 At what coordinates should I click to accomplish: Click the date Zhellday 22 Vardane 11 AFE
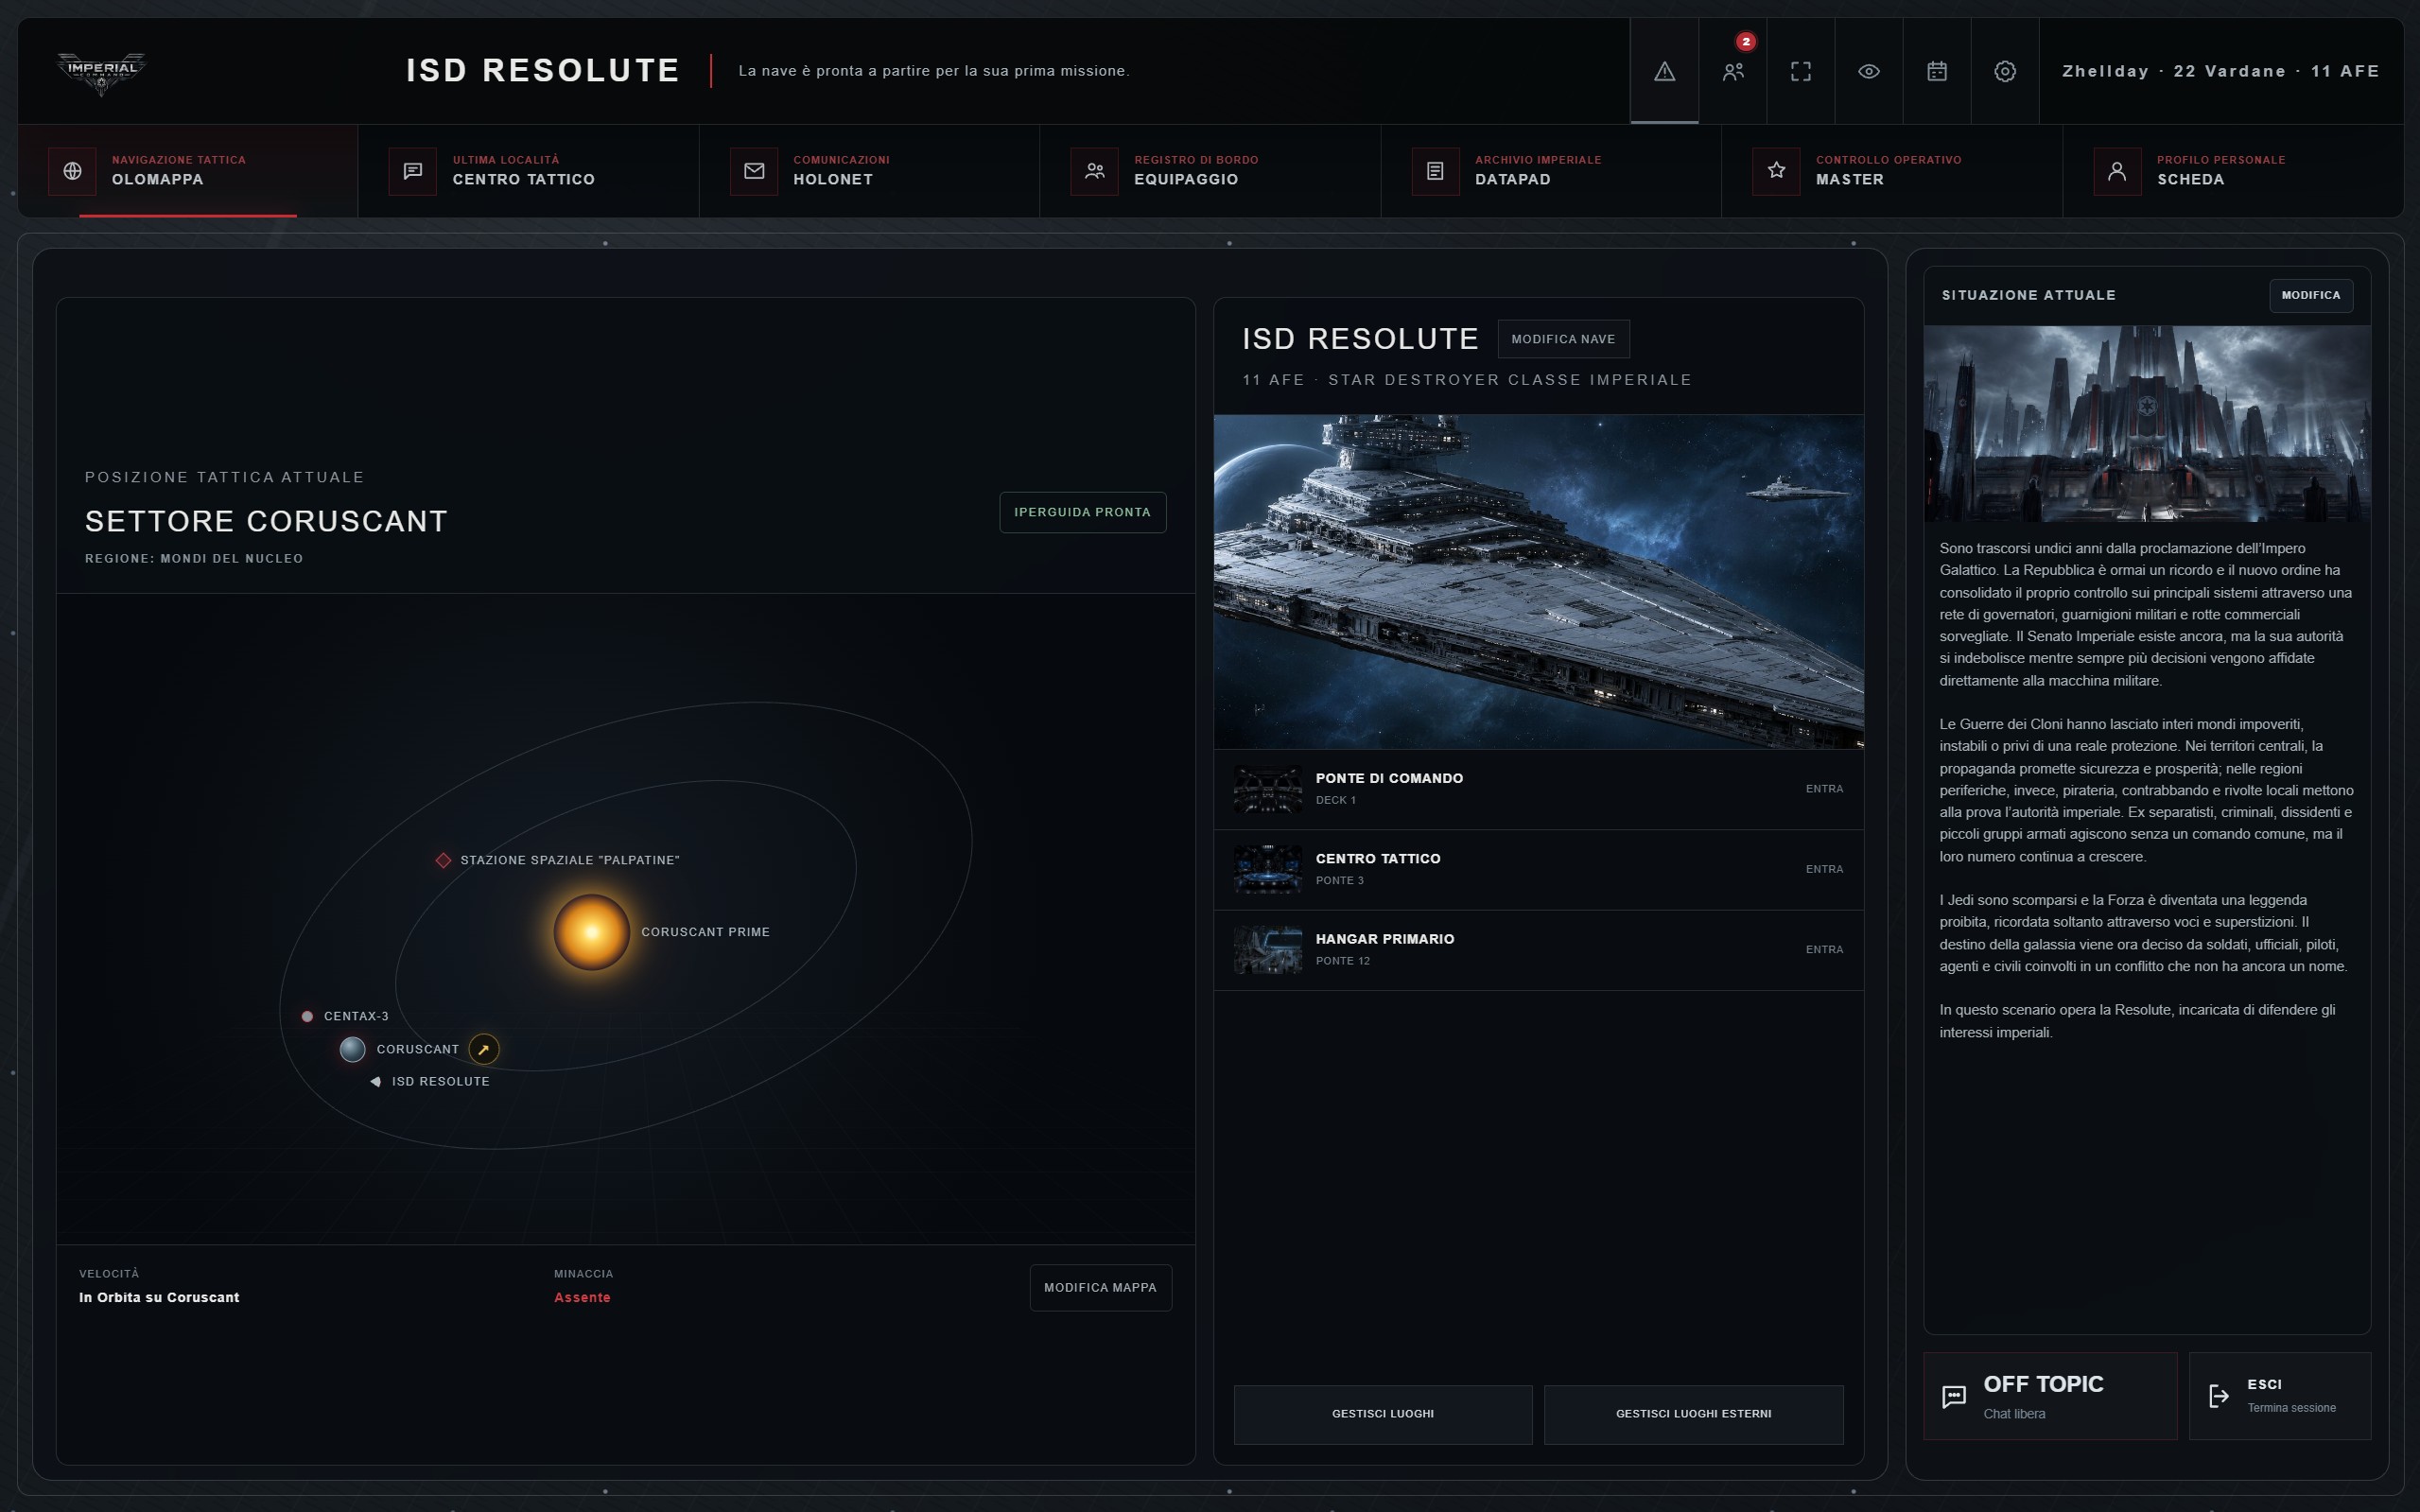click(2220, 71)
